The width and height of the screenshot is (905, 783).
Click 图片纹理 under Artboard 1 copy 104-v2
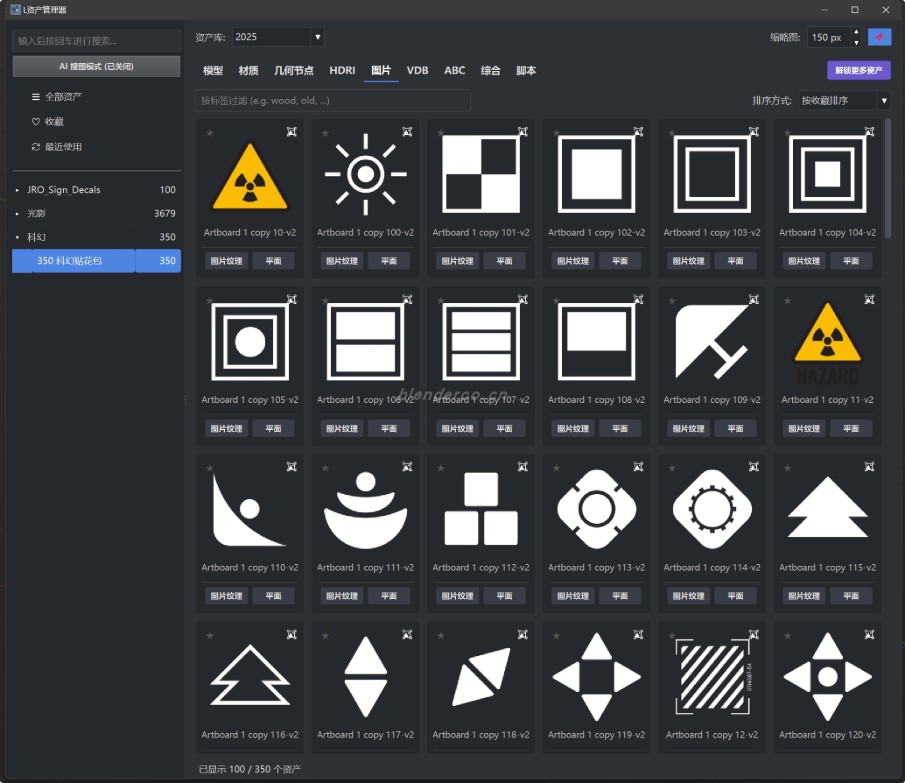(x=804, y=261)
